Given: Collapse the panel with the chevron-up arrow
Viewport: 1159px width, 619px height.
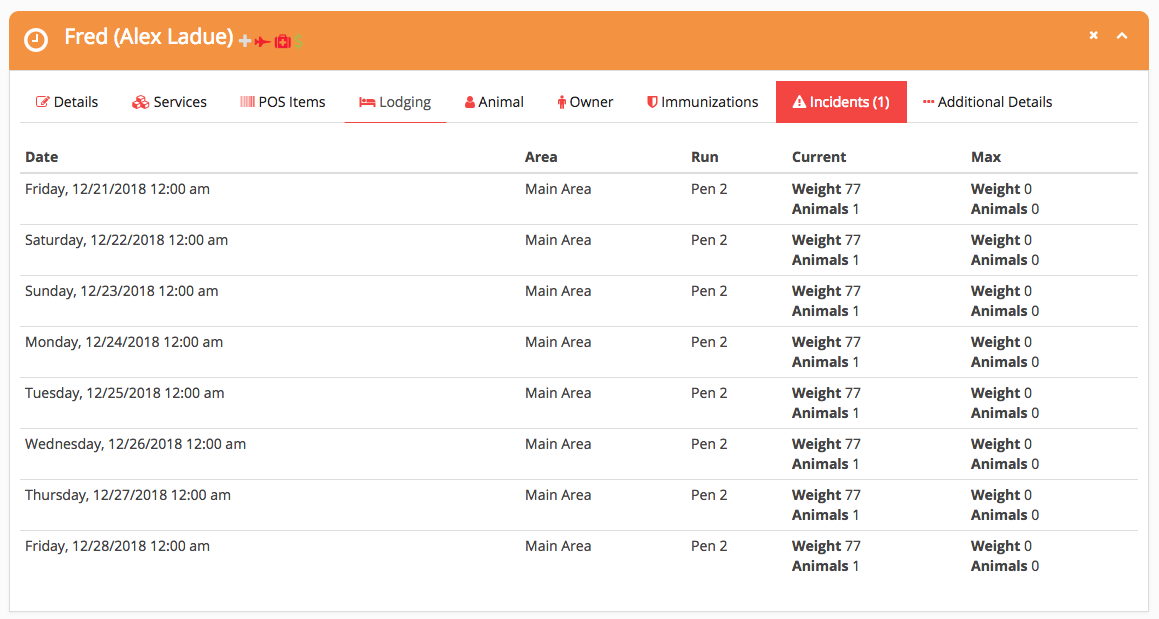Looking at the screenshot, I should pos(1122,35).
